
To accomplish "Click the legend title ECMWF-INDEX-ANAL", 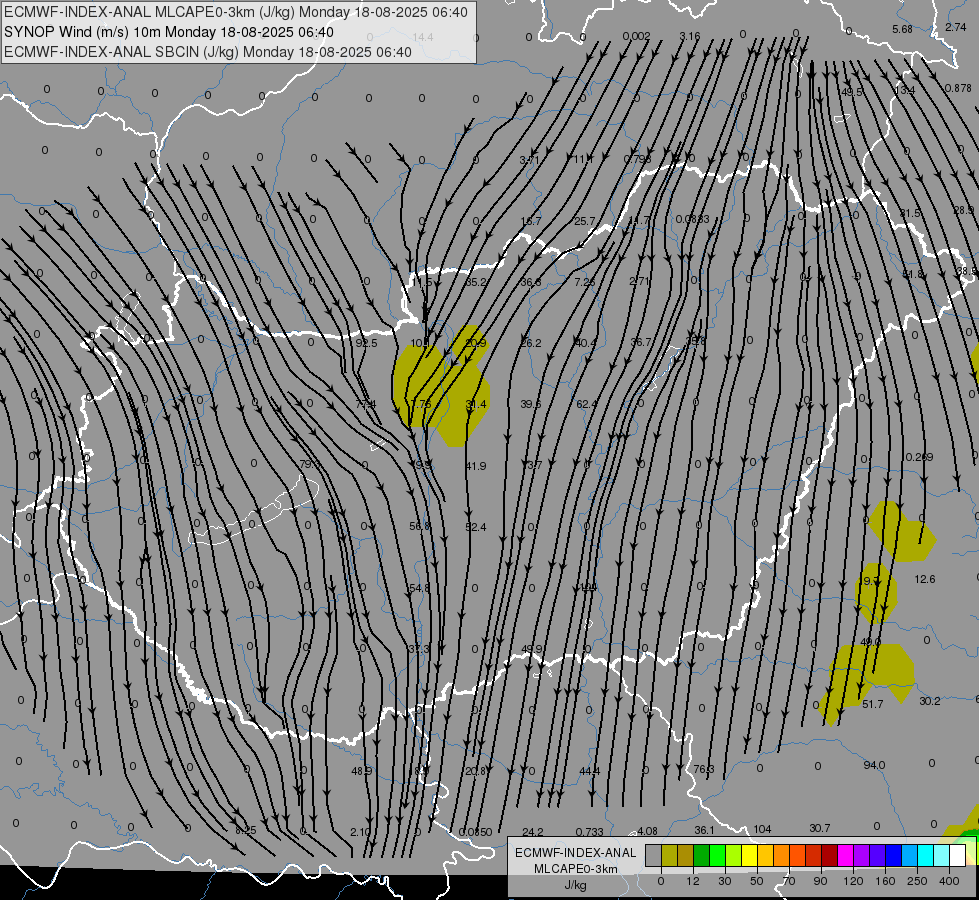I will (575, 853).
